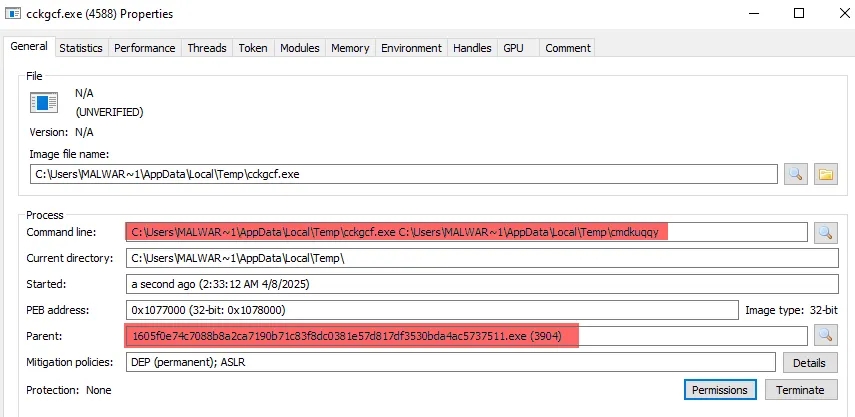Click the Details button for mitigation policies

coord(810,362)
